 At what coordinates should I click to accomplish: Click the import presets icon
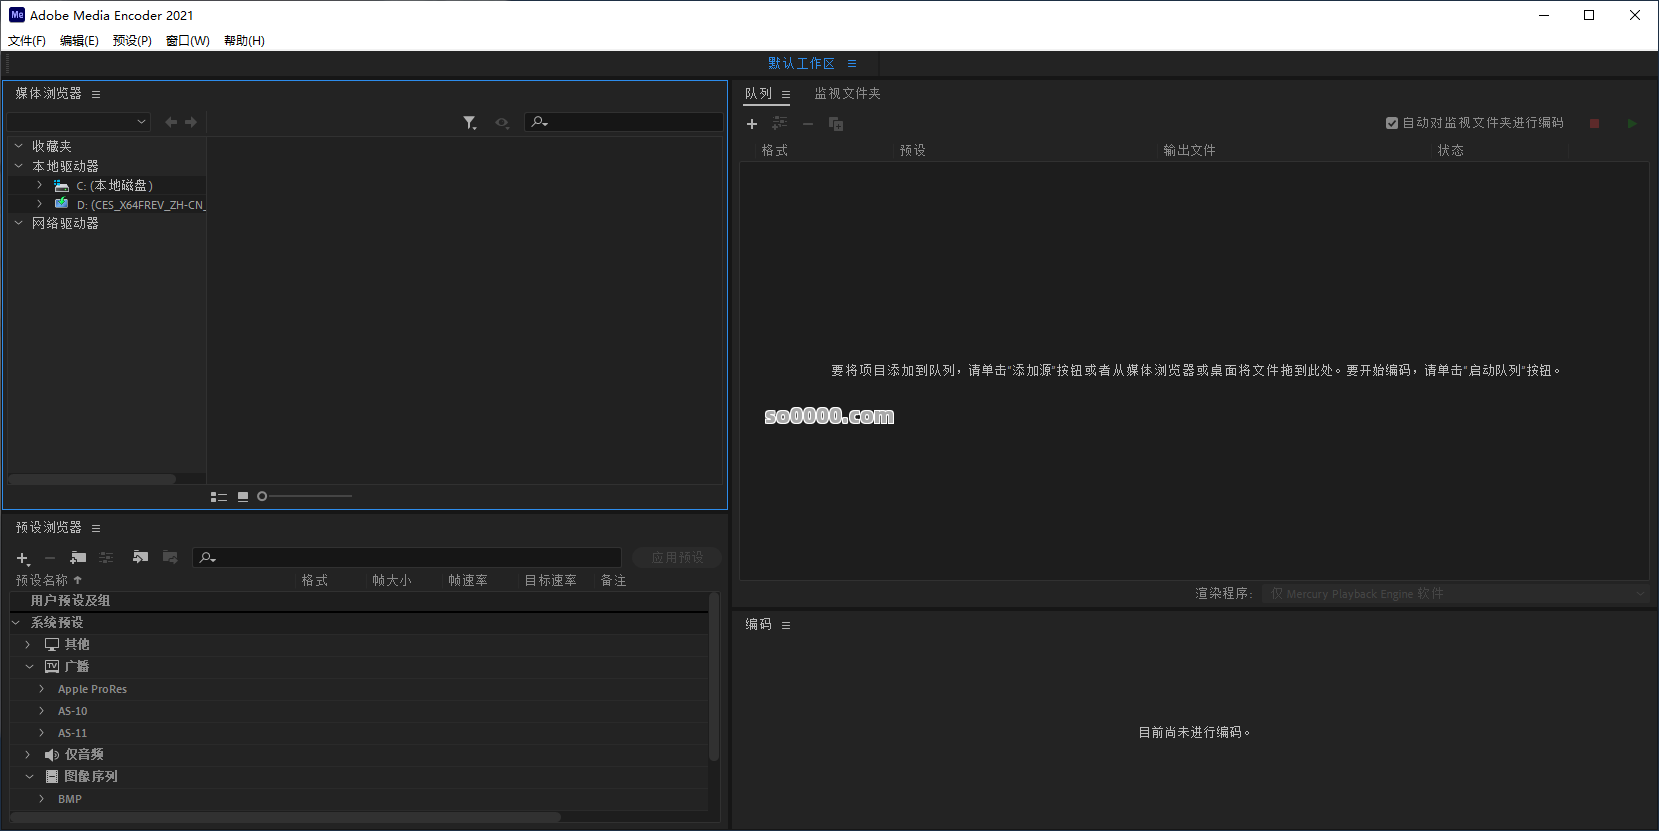[140, 558]
